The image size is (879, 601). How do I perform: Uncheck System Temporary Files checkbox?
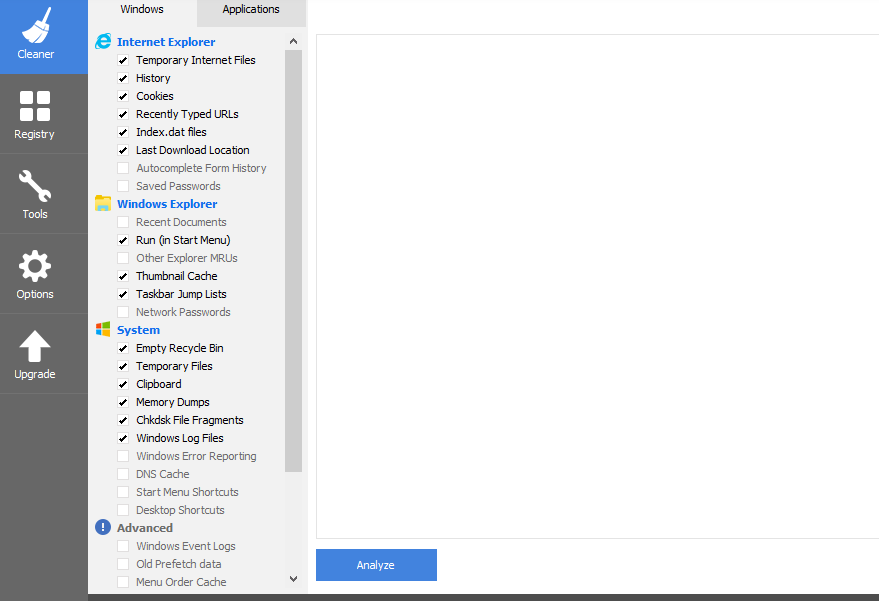[123, 366]
